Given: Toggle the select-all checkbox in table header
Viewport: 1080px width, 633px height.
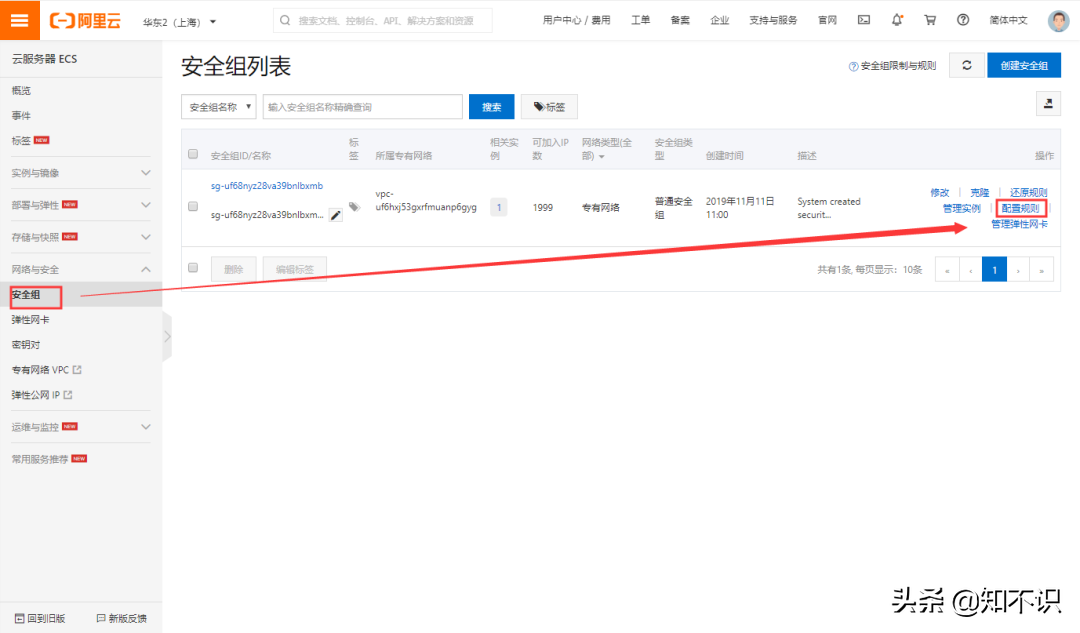Looking at the screenshot, I should coord(193,154).
